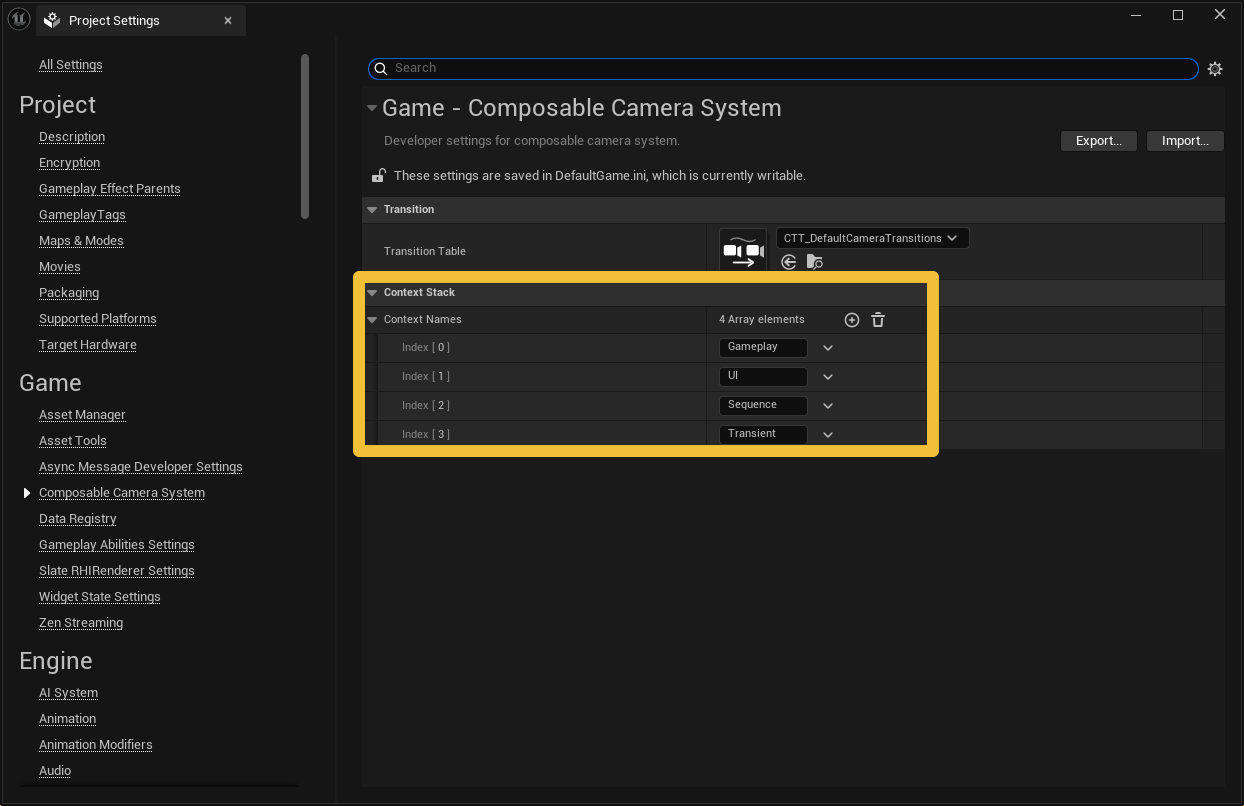Collapse the Transition section
1244x806 pixels.
[372, 210]
